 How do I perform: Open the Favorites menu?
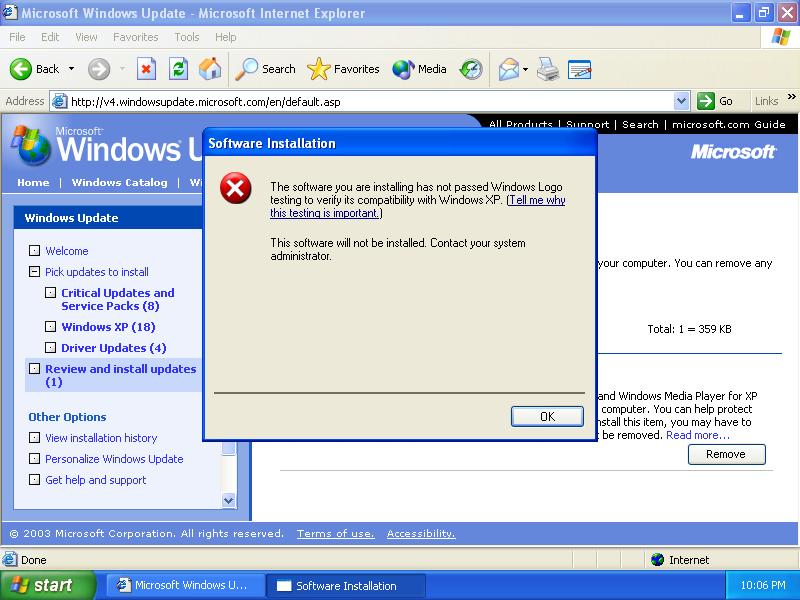(x=135, y=37)
